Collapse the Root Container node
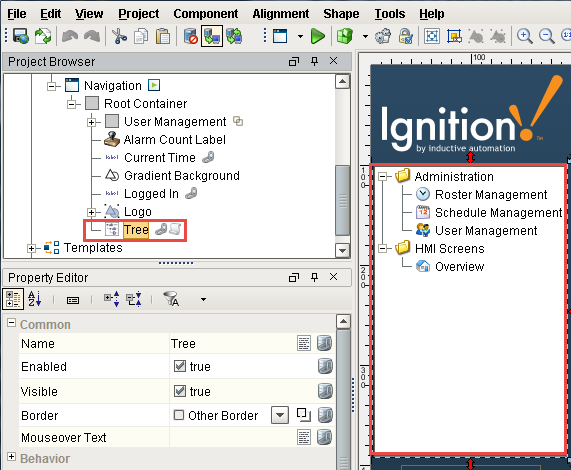The height and width of the screenshot is (470, 571). click(x=72, y=104)
